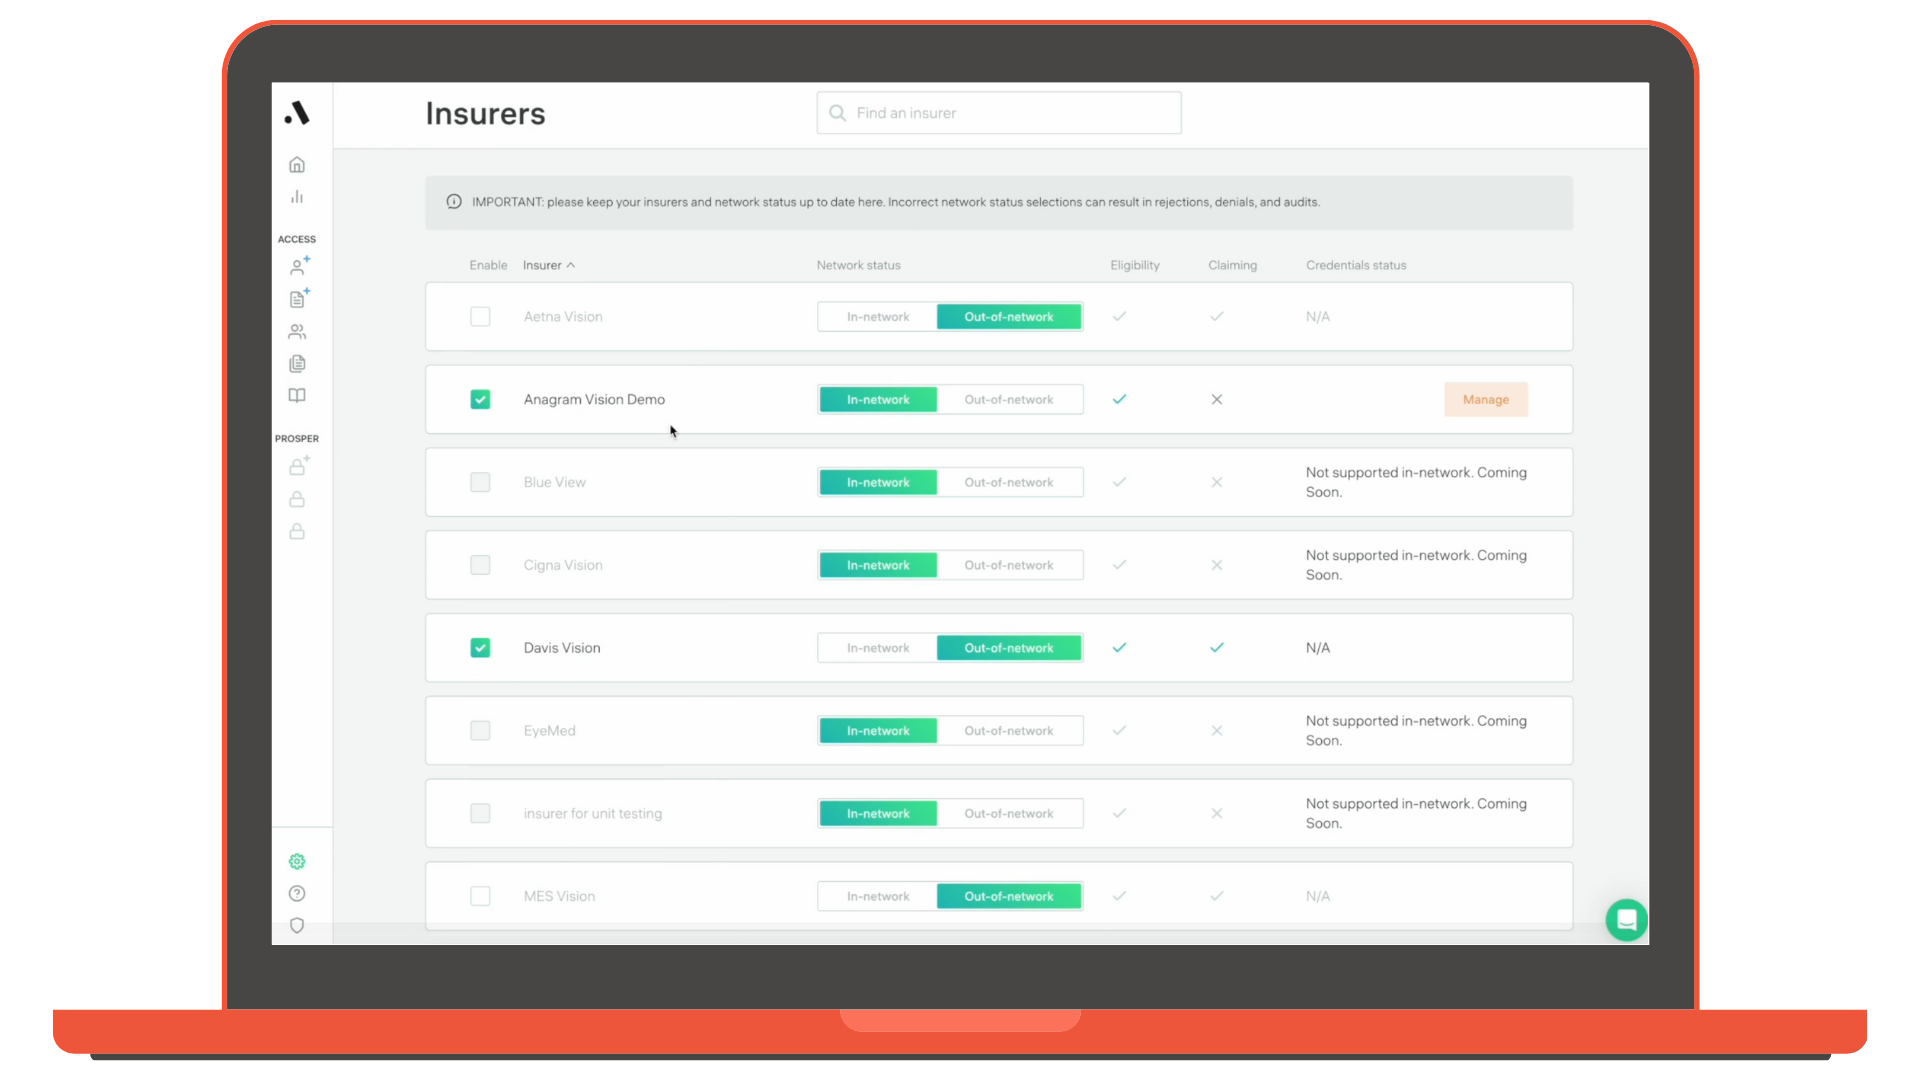Go to the Home dashboard icon
This screenshot has width=1920, height=1080.
click(297, 165)
